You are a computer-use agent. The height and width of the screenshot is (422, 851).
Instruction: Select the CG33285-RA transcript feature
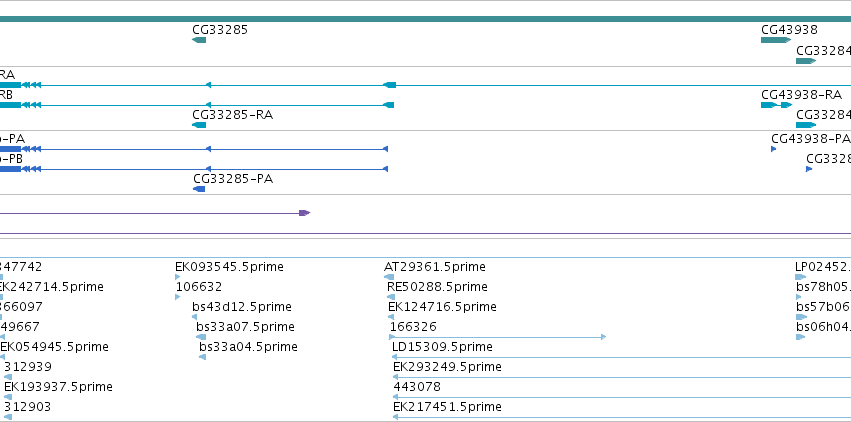click(199, 125)
